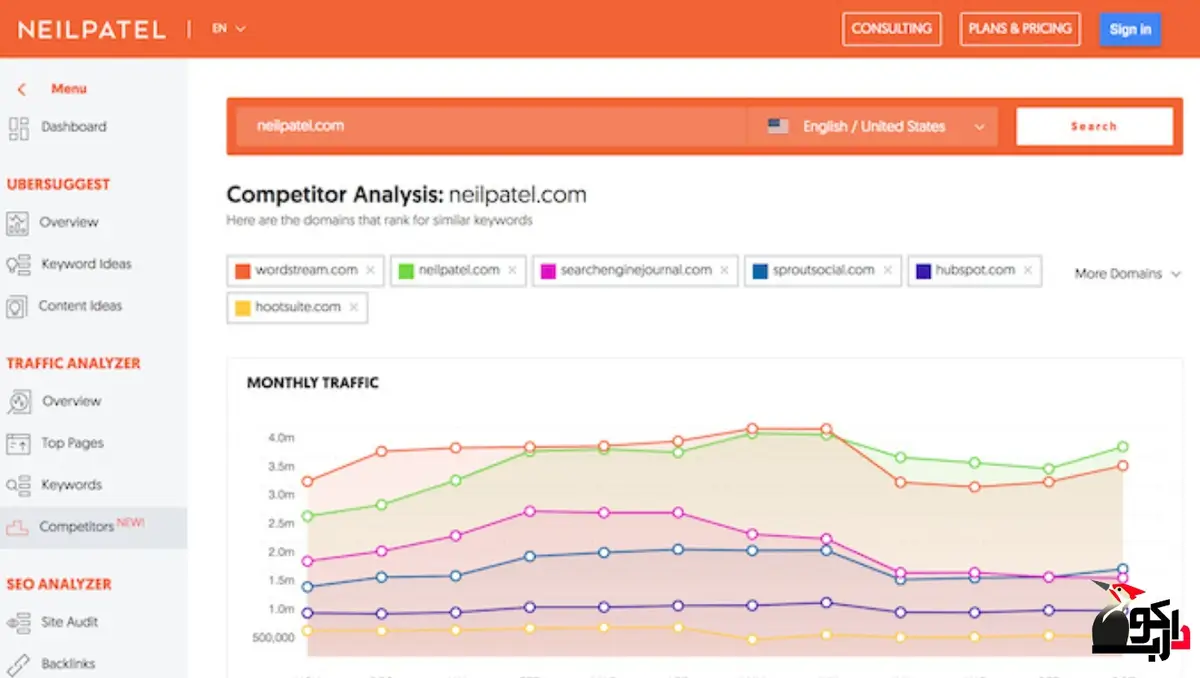
Task: Click the Sign in button
Action: coord(1130,29)
